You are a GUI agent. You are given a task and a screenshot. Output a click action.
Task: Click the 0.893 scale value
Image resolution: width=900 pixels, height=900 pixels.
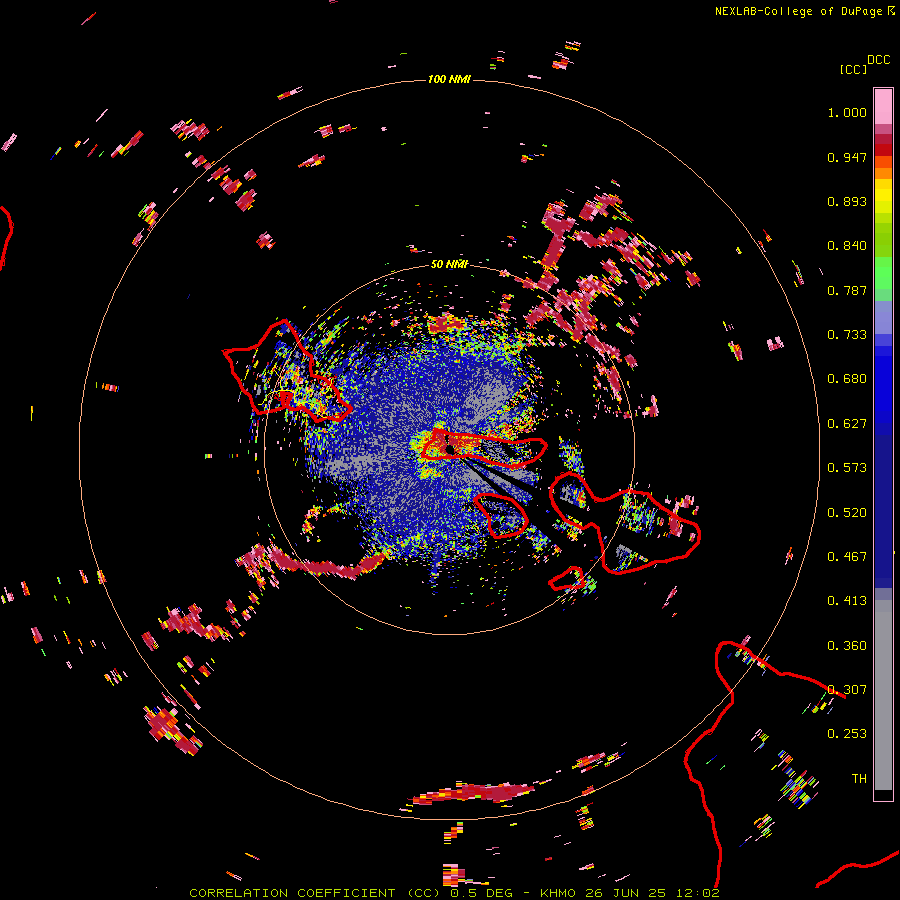pyautogui.click(x=847, y=201)
